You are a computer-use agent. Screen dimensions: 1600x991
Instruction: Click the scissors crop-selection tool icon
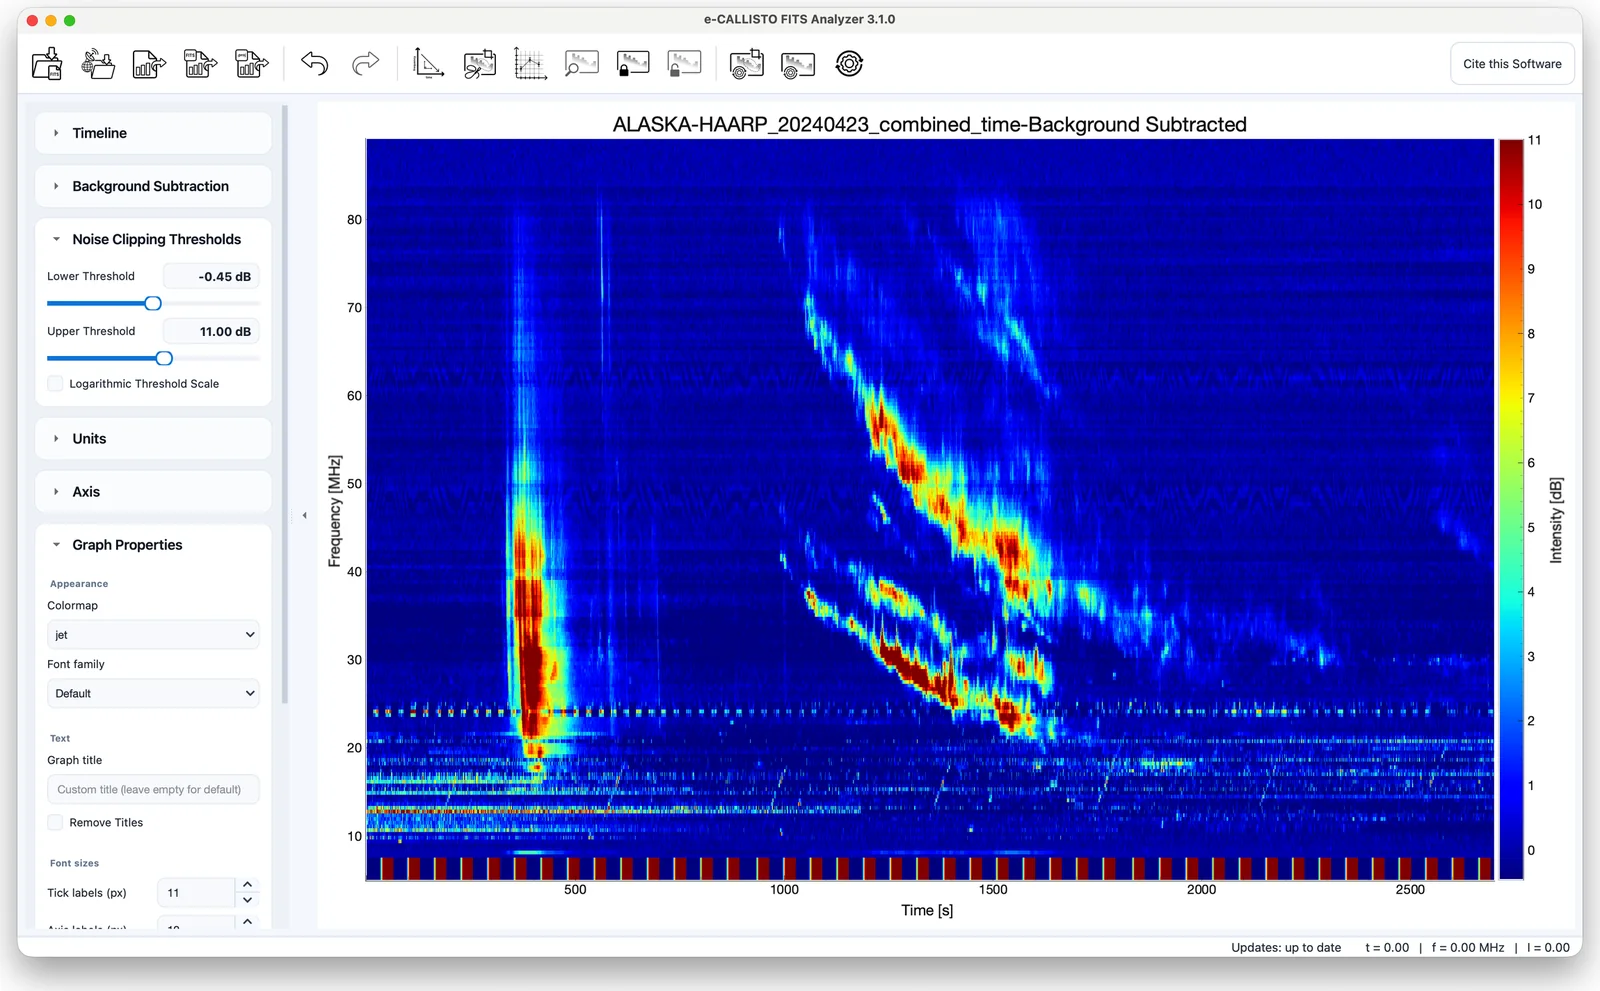[x=479, y=64]
